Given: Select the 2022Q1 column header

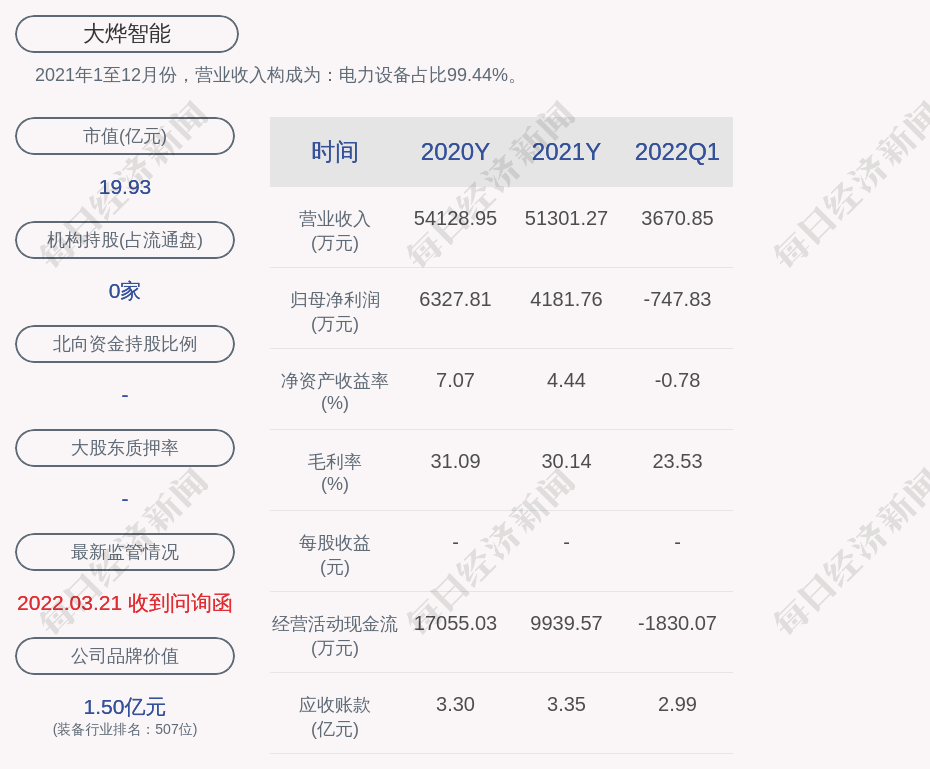Looking at the screenshot, I should point(677,152).
